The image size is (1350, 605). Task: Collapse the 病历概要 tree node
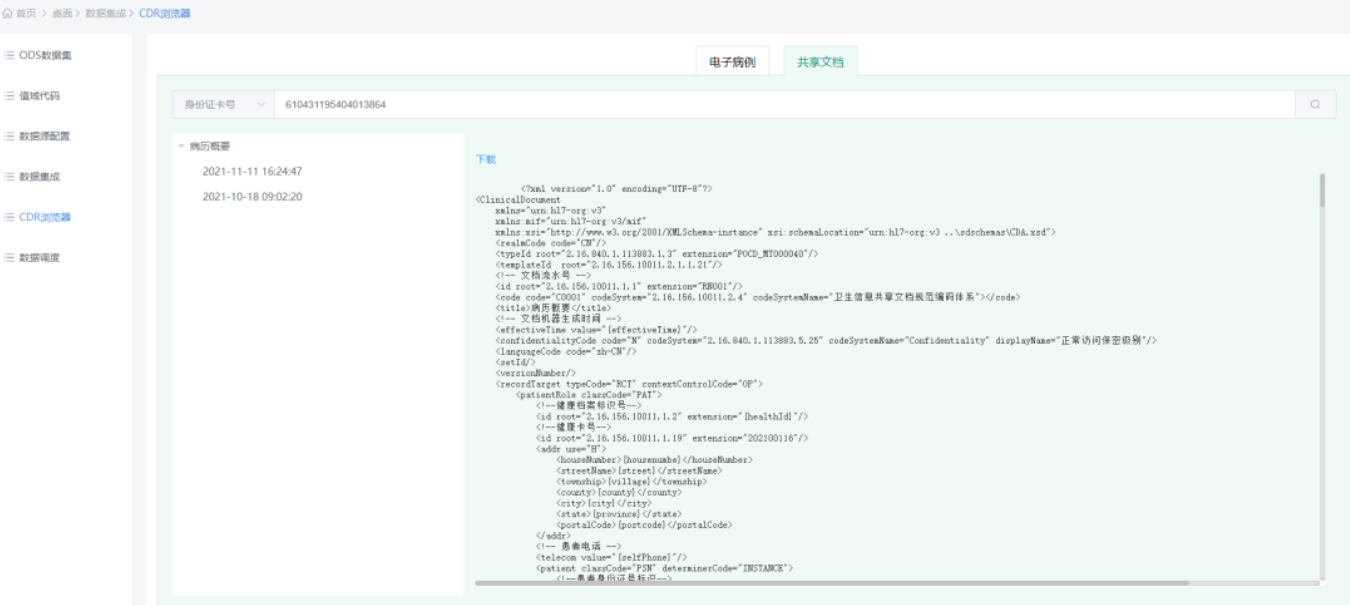click(182, 146)
